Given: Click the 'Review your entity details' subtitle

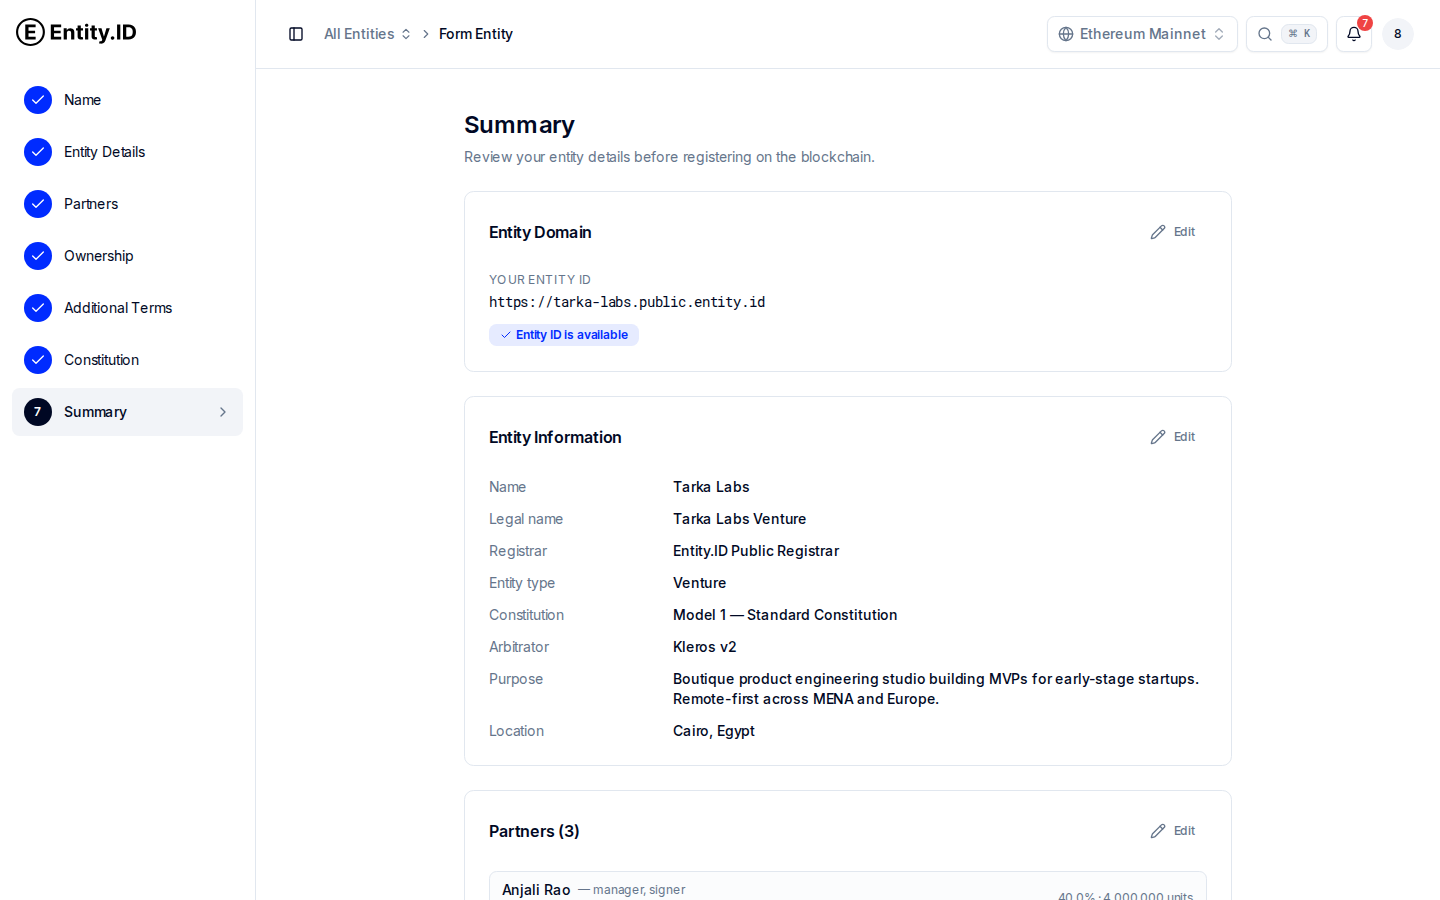Looking at the screenshot, I should [x=669, y=157].
